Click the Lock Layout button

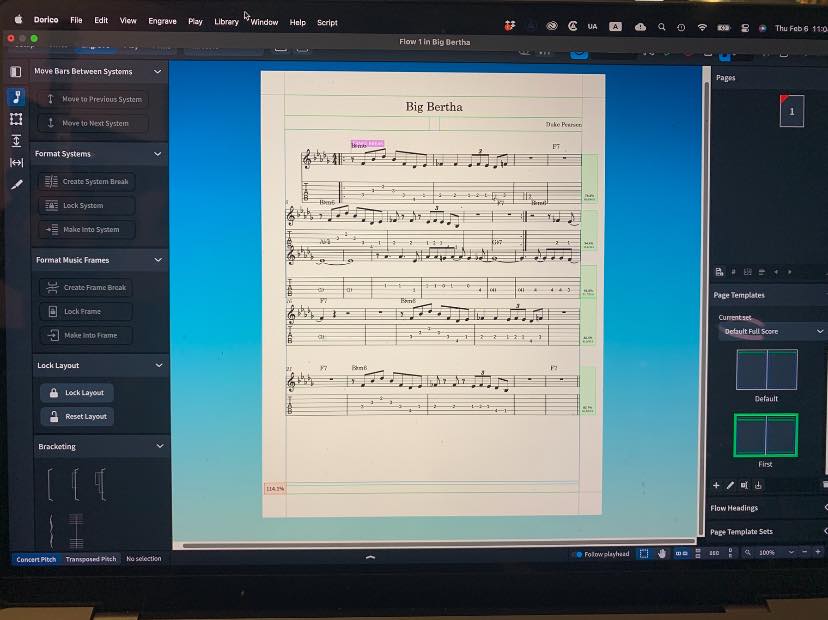coord(77,392)
